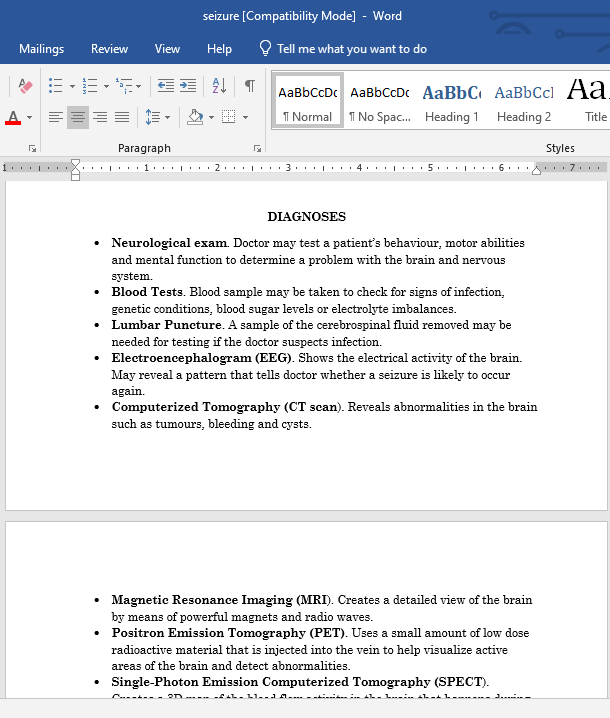Screen dimensions: 610x718
Task: Open the Review tab
Action: pos(109,49)
